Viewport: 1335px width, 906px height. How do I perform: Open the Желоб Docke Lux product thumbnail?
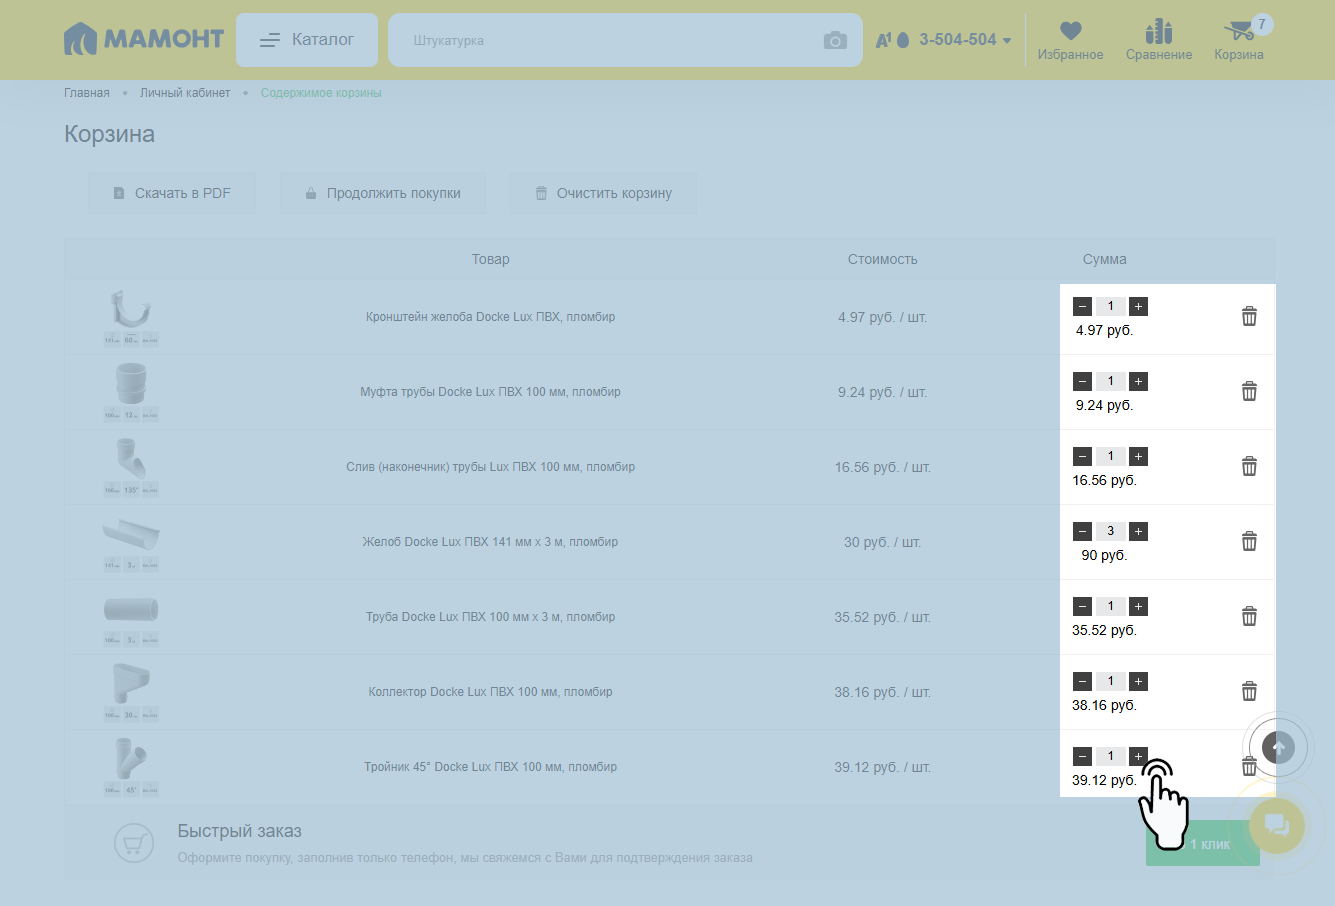click(131, 542)
